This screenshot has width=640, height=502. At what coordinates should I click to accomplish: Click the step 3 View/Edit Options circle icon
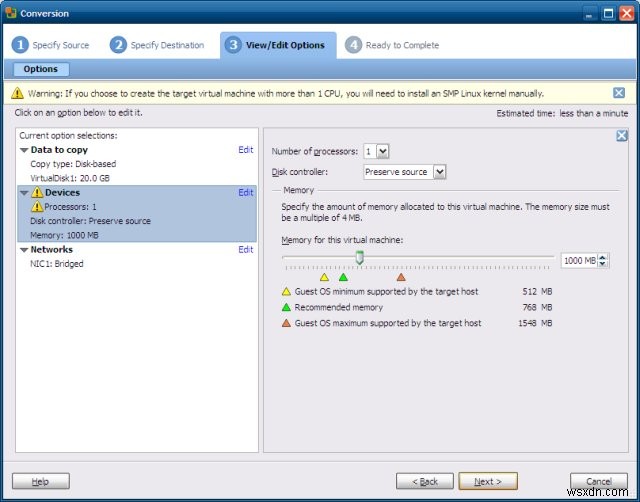(x=233, y=45)
